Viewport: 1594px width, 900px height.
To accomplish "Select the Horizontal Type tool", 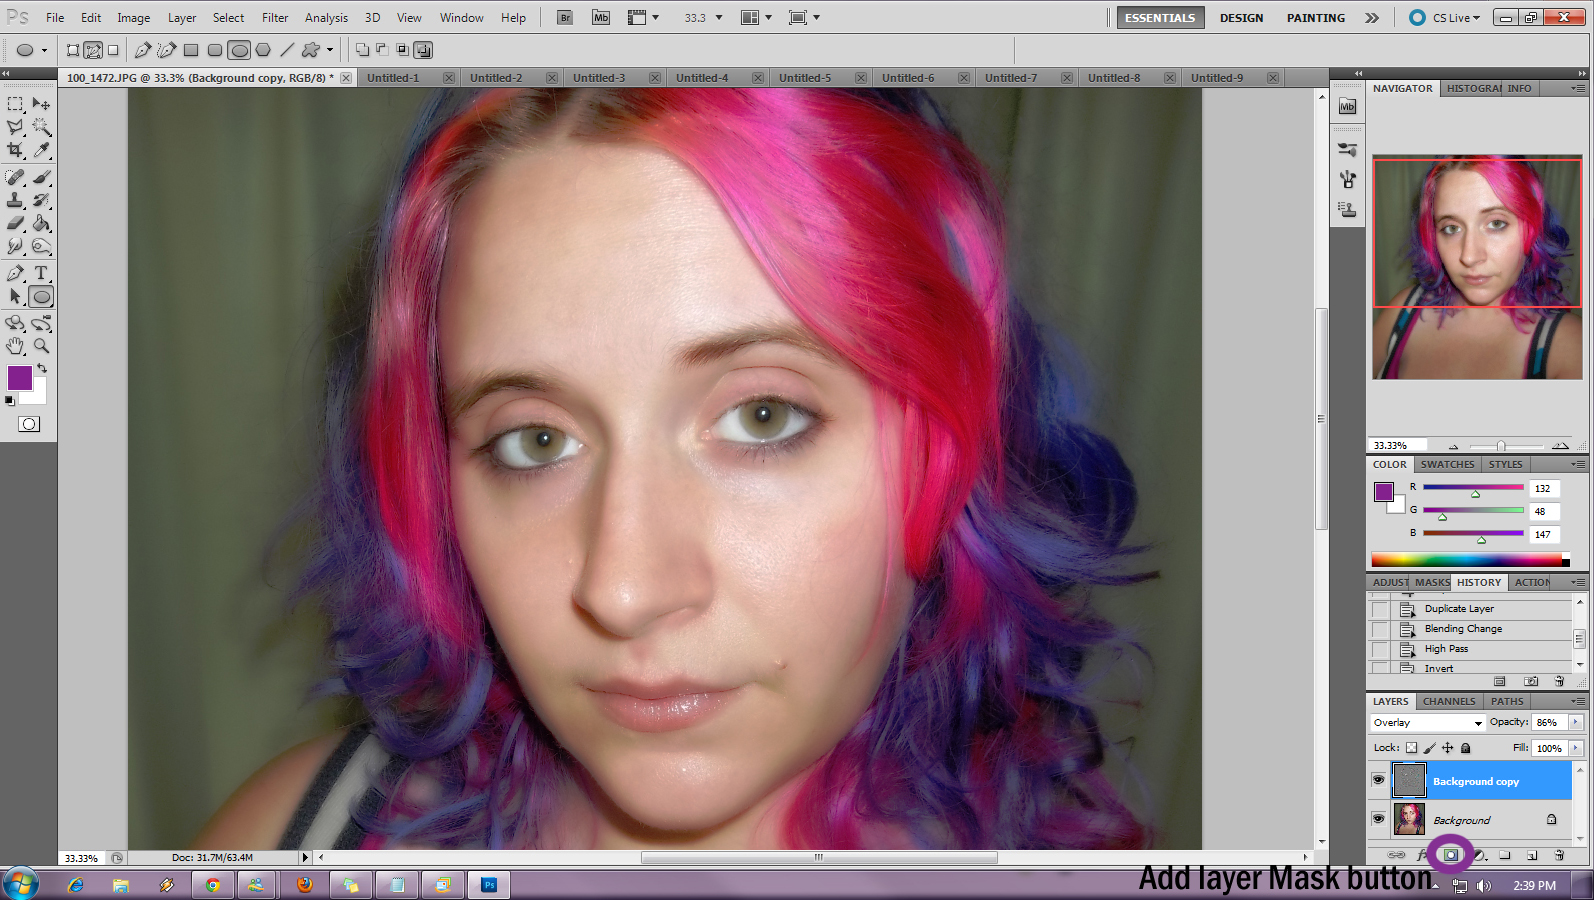I will point(41,273).
